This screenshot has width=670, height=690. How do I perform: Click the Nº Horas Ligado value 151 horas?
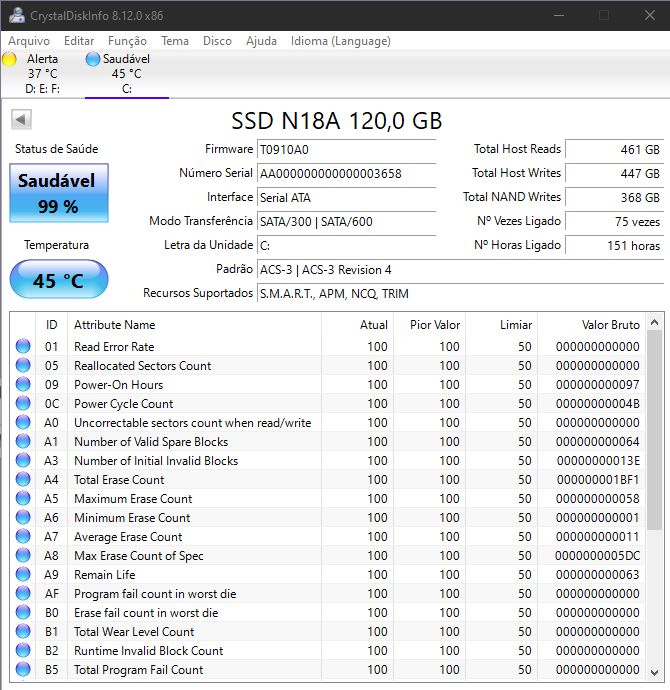(615, 246)
